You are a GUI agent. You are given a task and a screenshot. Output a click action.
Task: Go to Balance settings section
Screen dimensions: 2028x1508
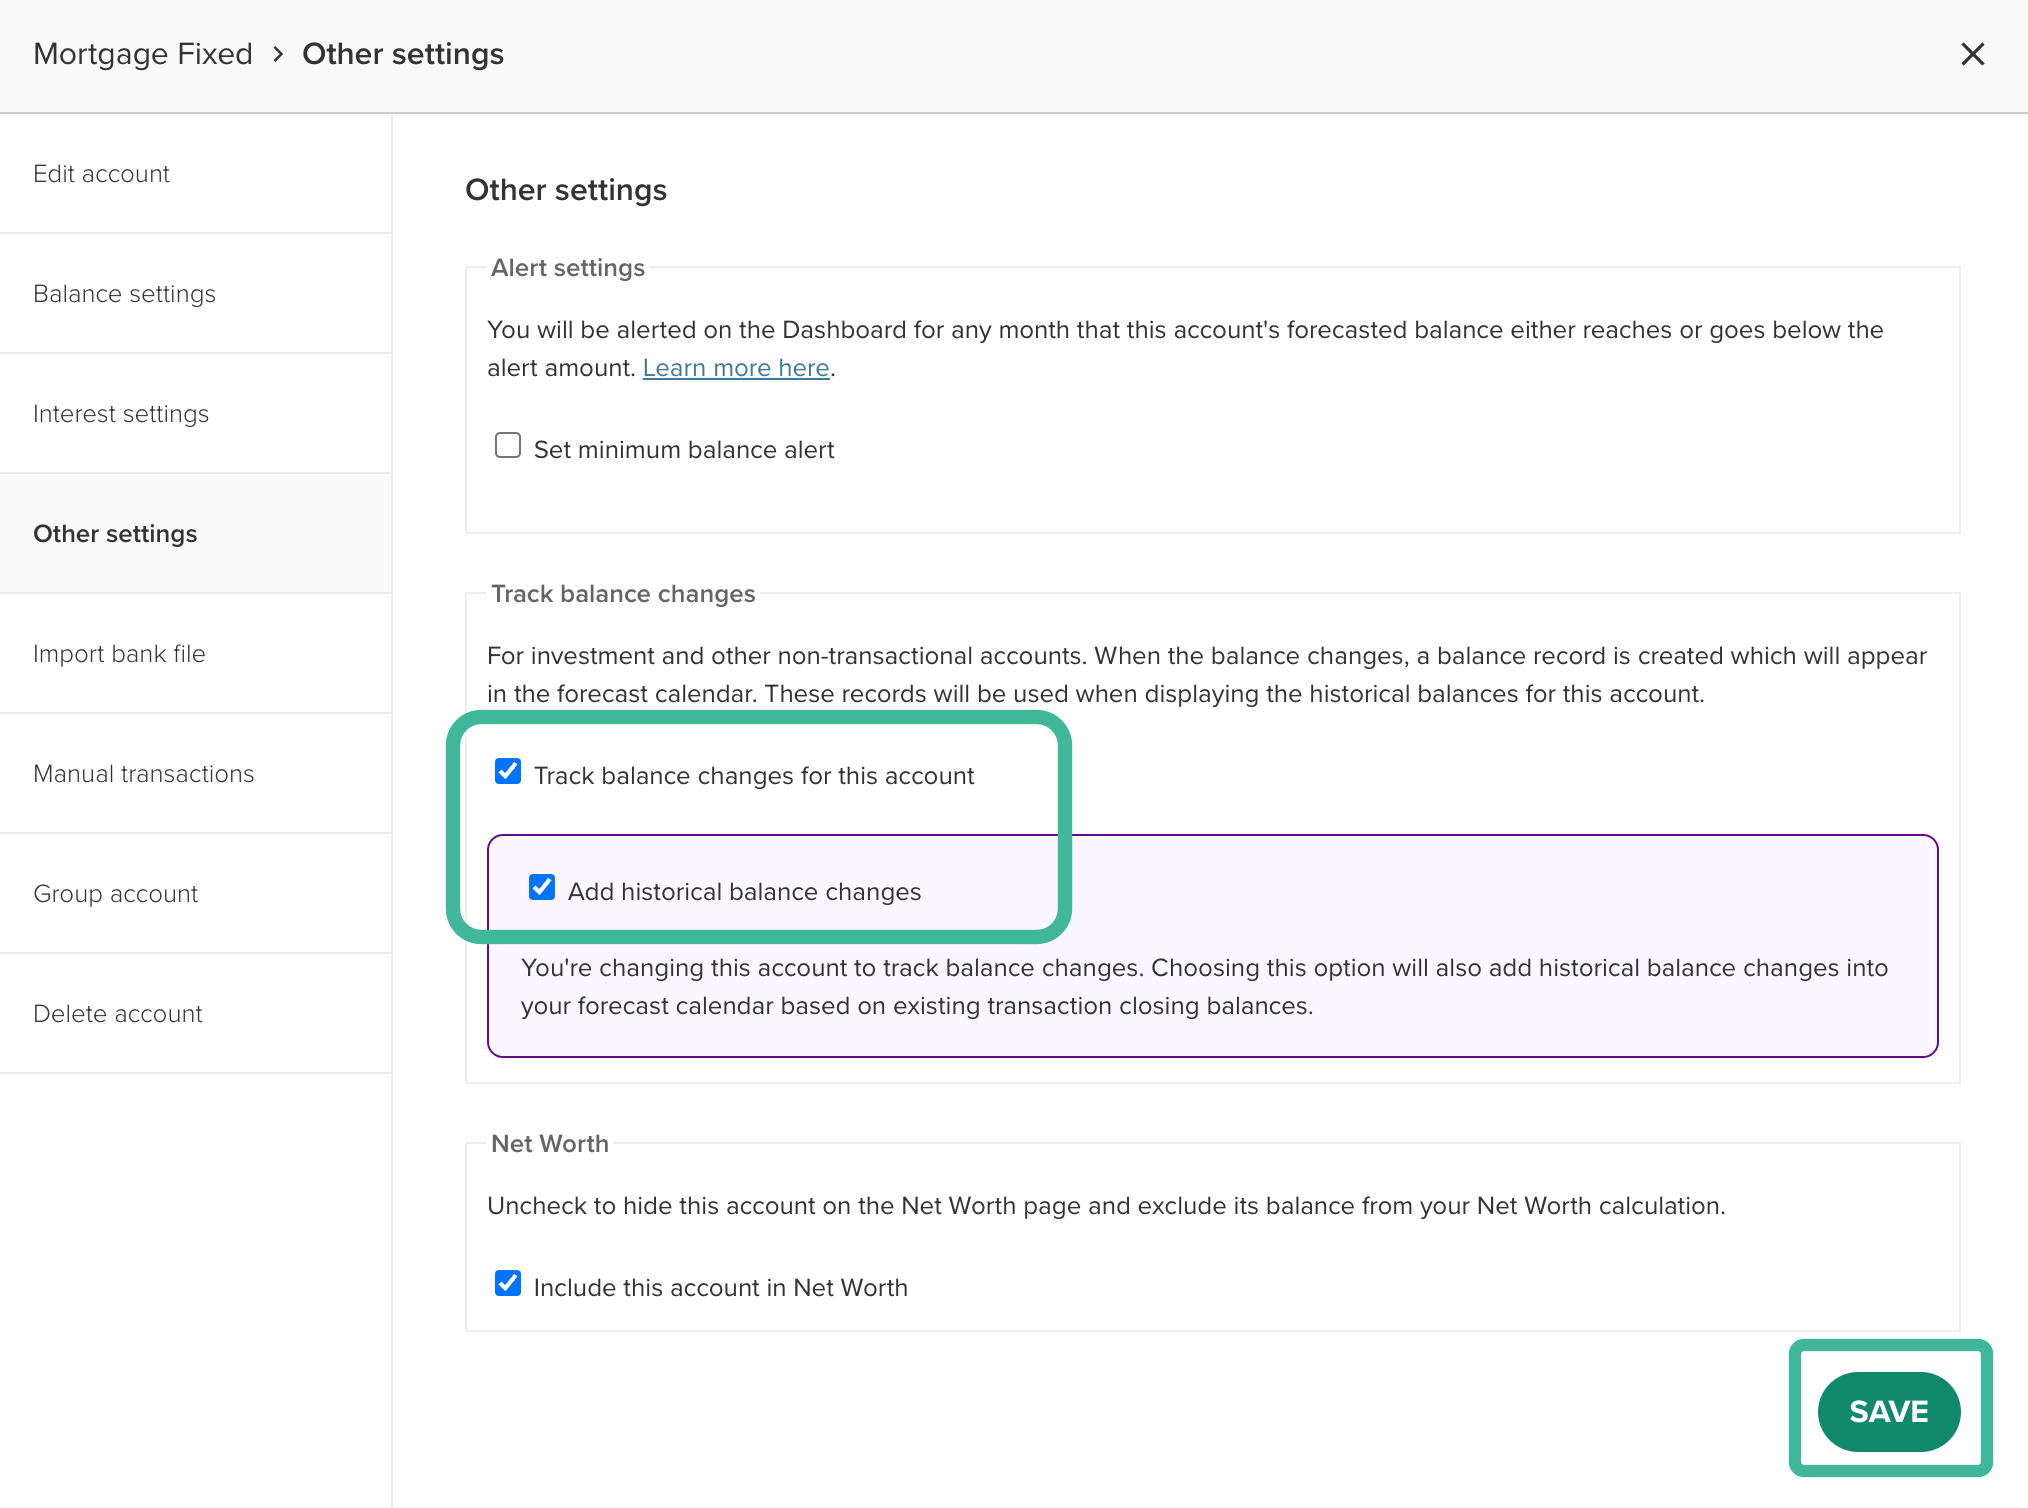click(124, 294)
